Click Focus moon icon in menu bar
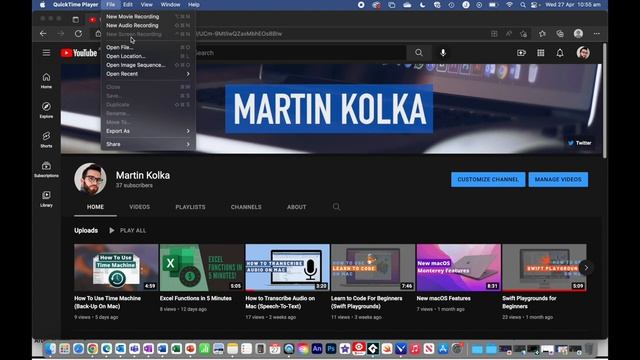The width and height of the screenshot is (640, 360). coord(422,5)
